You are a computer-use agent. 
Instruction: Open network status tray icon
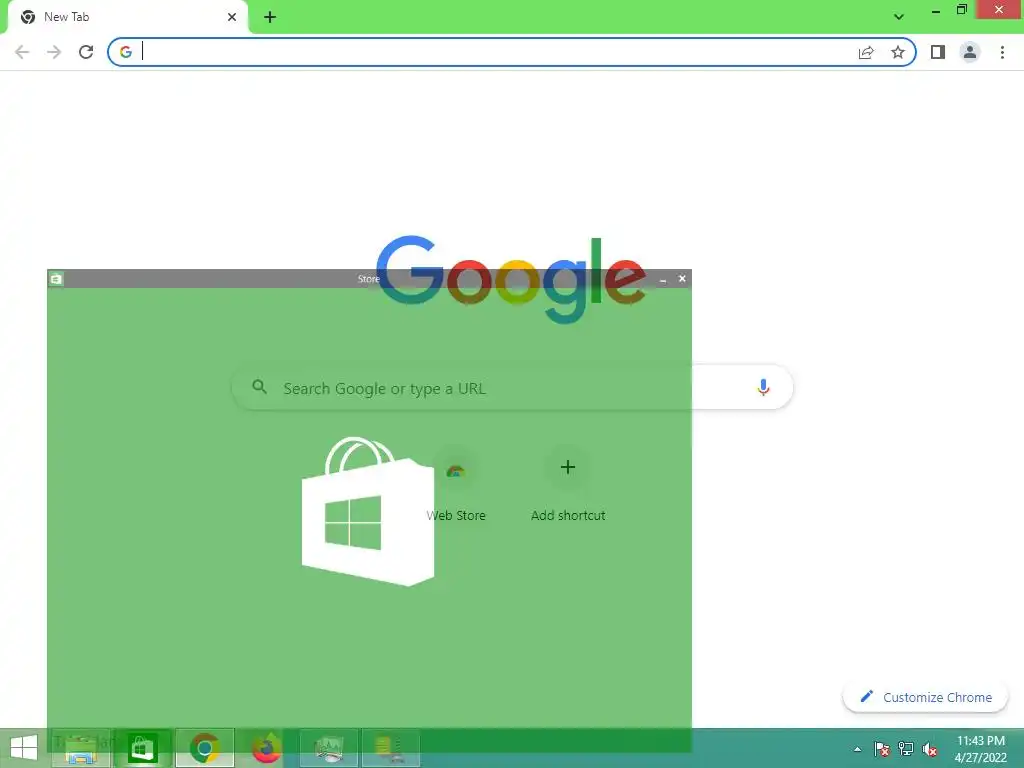(905, 749)
